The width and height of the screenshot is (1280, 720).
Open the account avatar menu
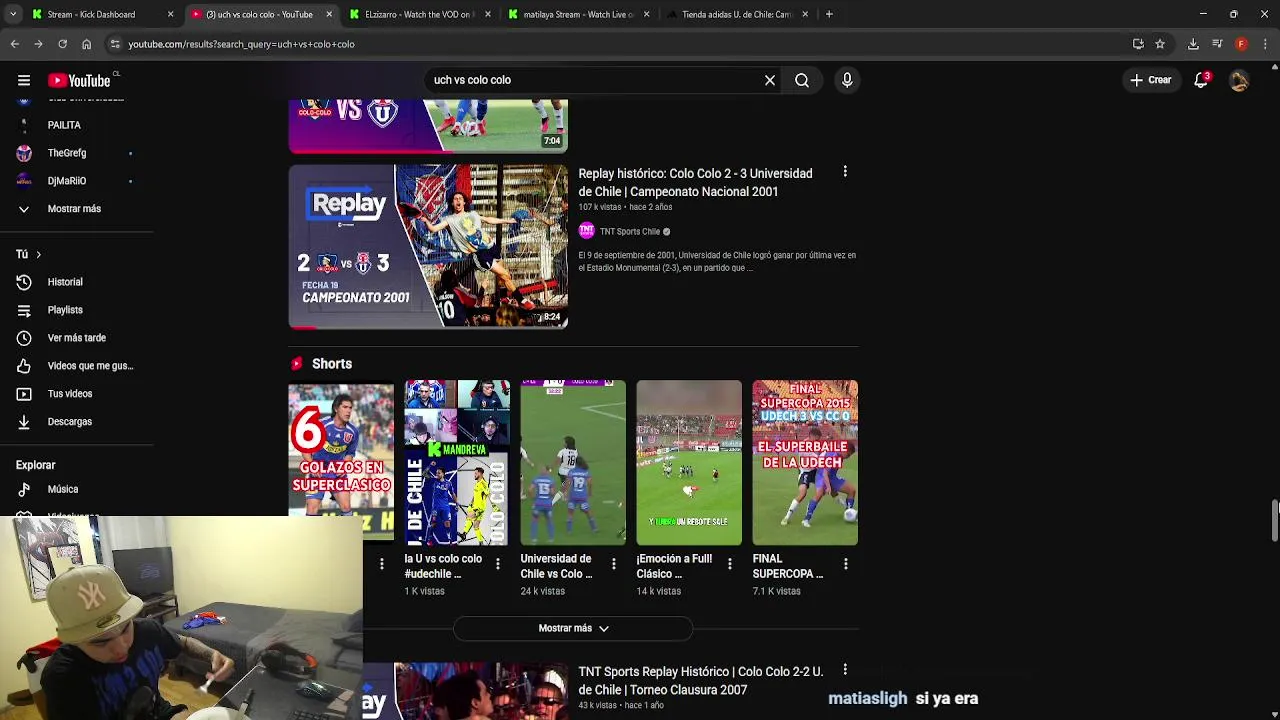point(1239,80)
